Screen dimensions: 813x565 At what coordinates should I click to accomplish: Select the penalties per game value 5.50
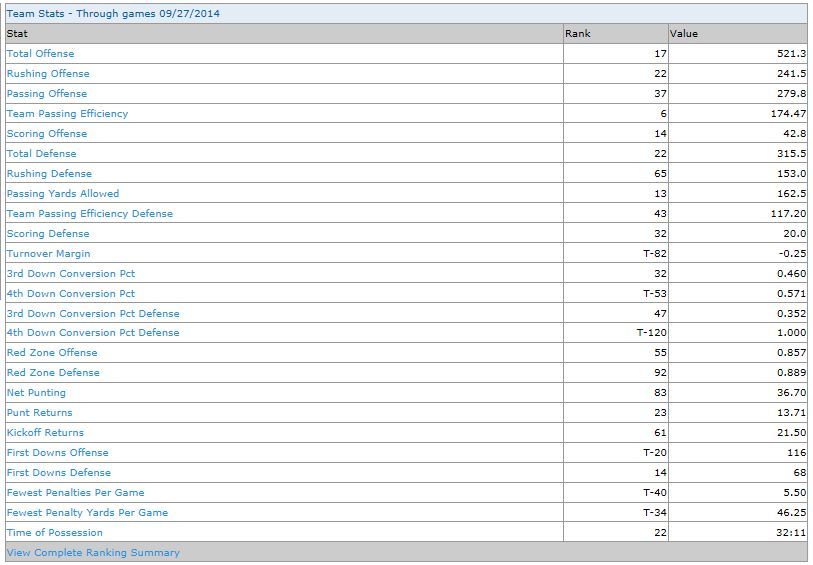(x=794, y=492)
